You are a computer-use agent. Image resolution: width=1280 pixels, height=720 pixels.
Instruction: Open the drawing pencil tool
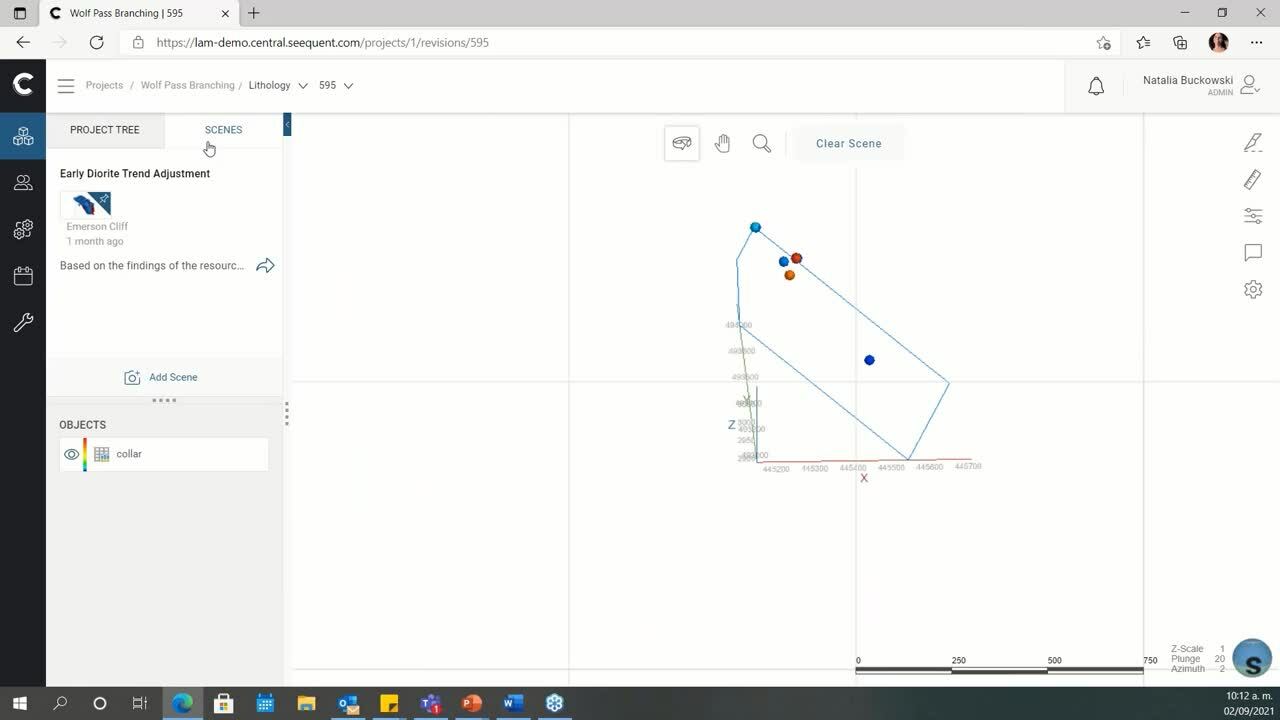(x=1253, y=143)
